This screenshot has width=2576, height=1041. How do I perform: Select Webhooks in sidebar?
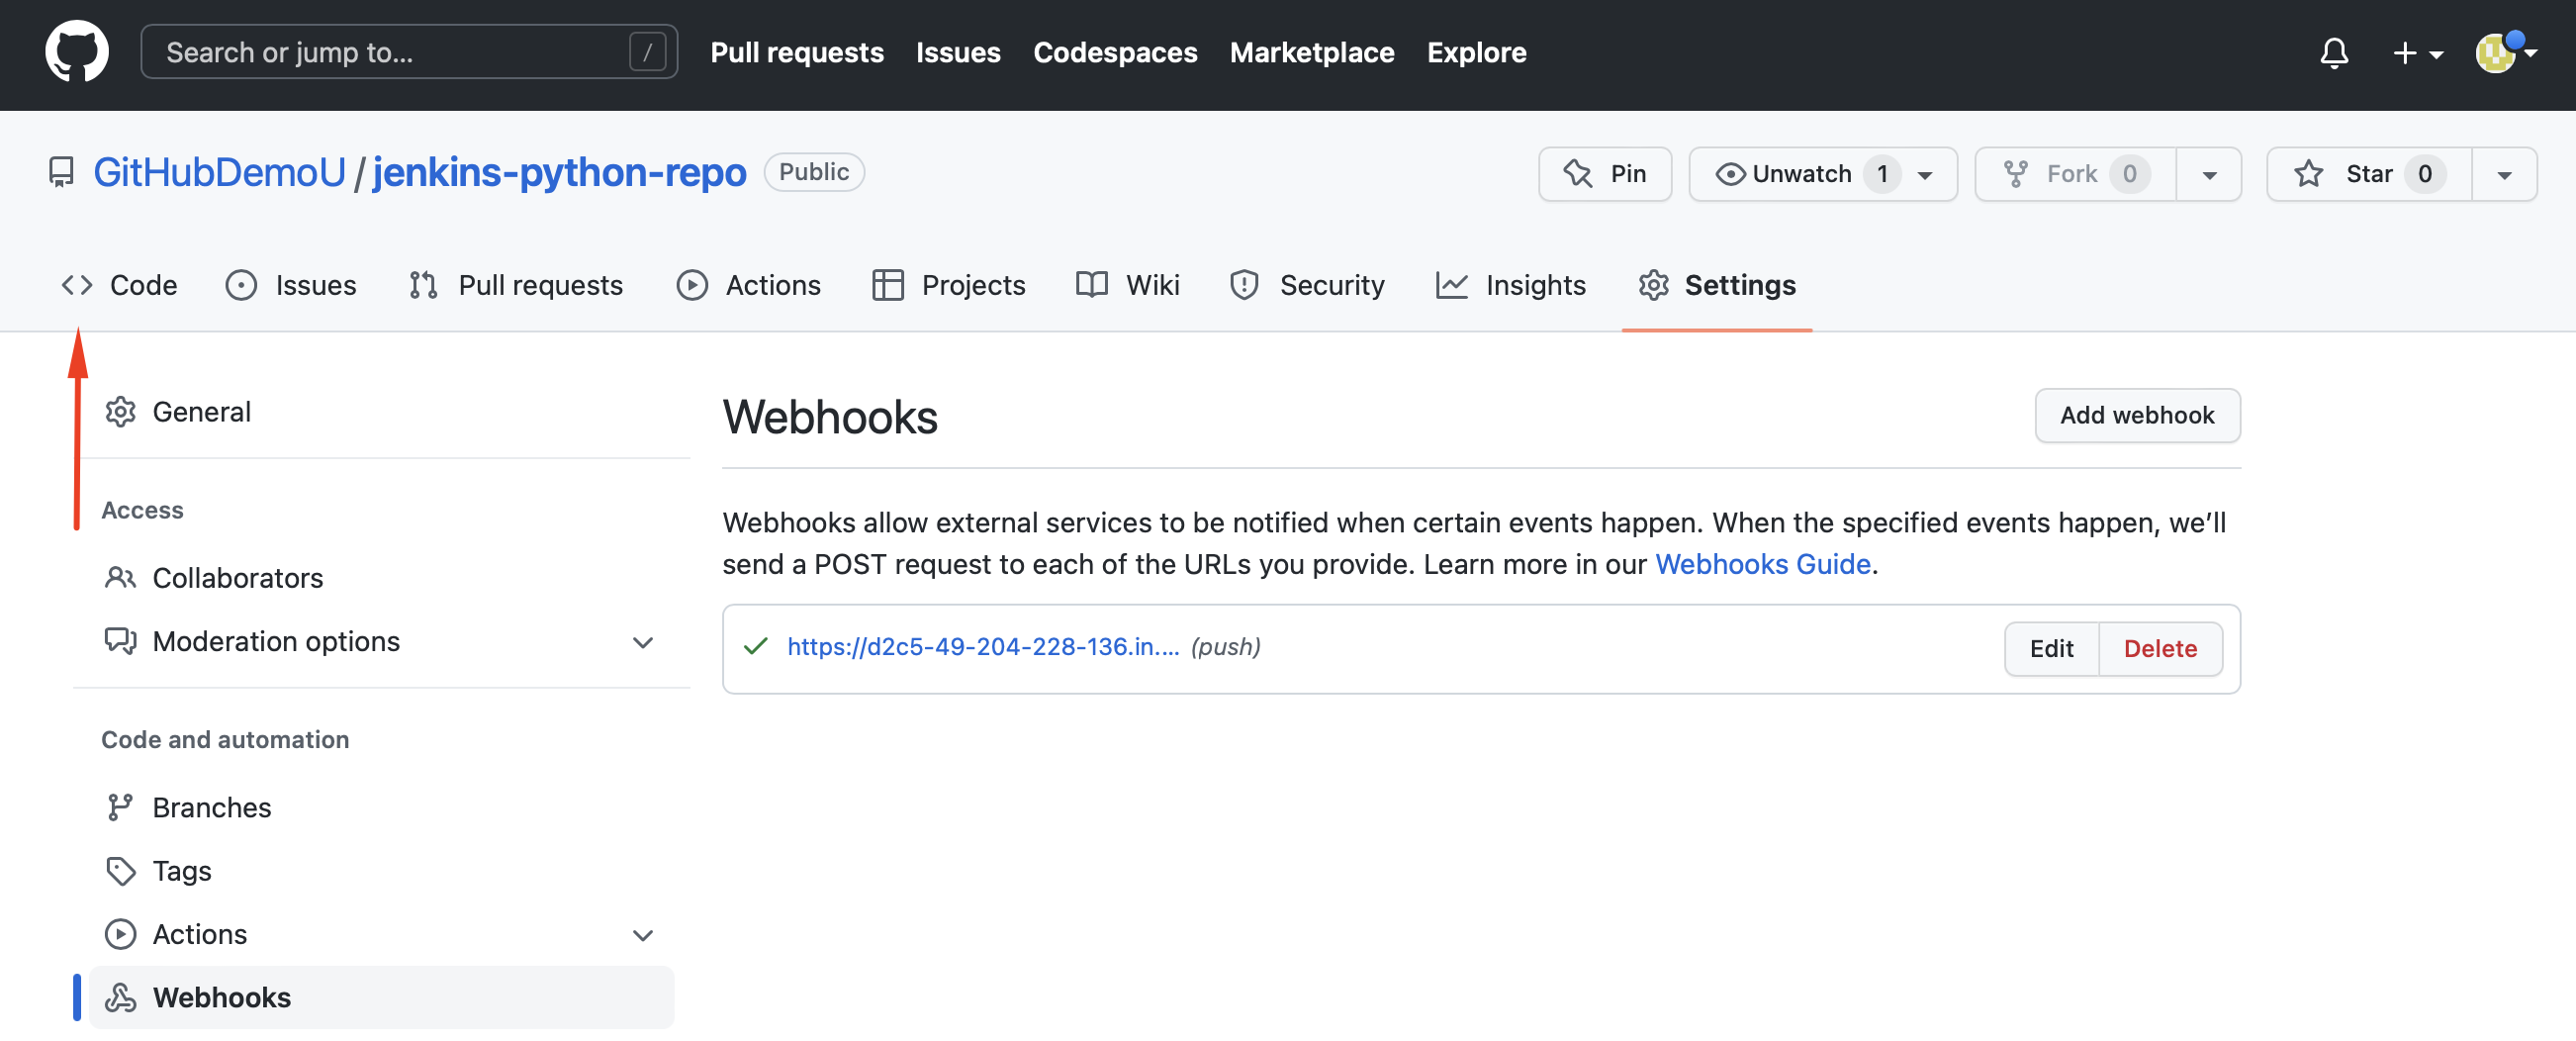coord(381,997)
